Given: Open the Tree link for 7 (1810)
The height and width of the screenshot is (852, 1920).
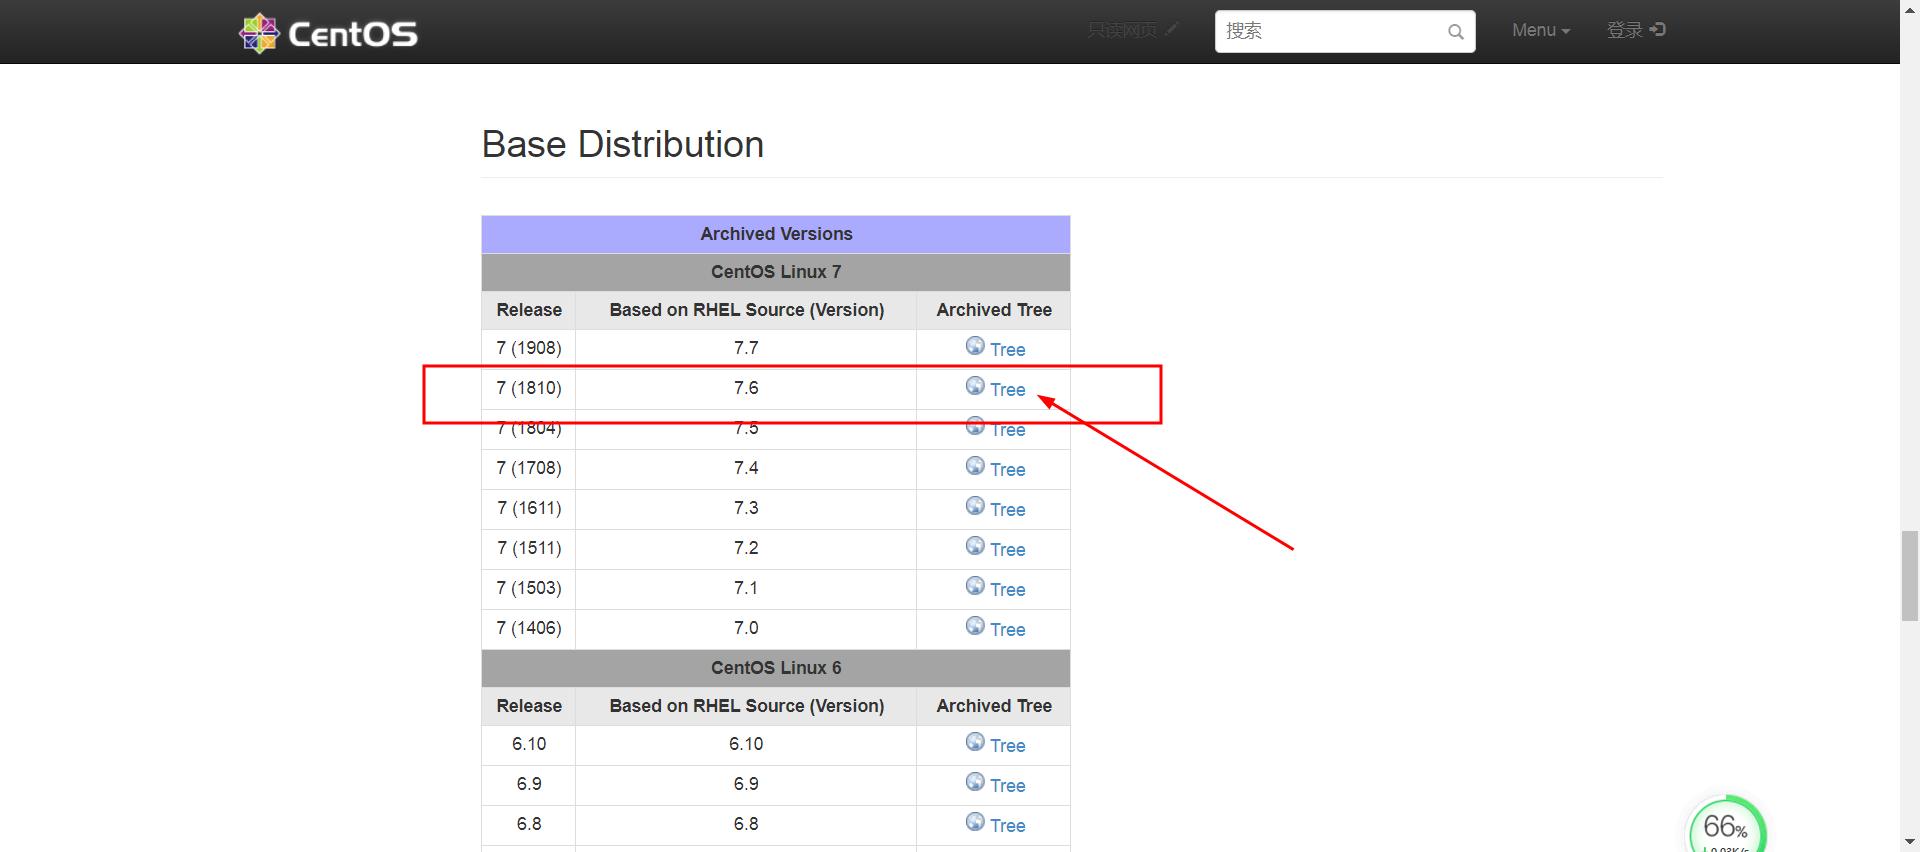Looking at the screenshot, I should click(1008, 390).
